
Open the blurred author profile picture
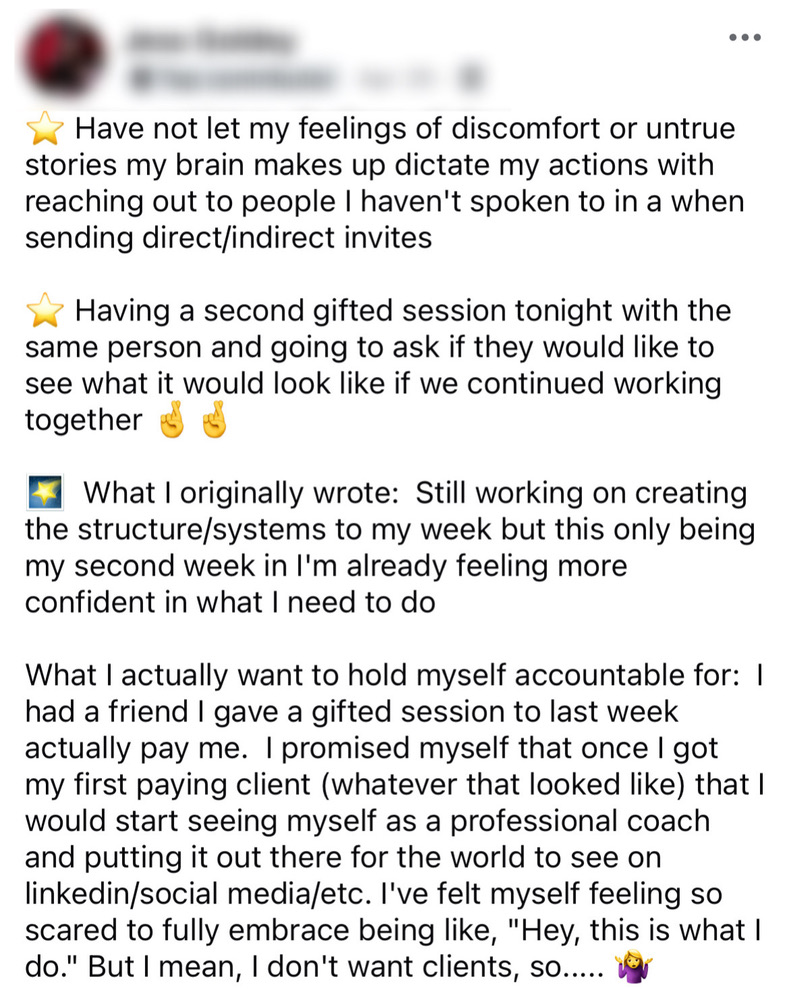[64, 57]
